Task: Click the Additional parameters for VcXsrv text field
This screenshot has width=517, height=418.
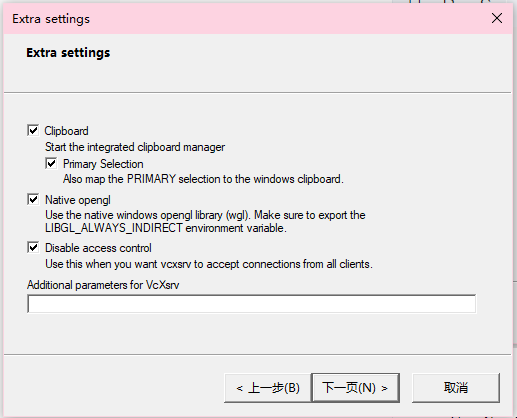Action: 252,304
